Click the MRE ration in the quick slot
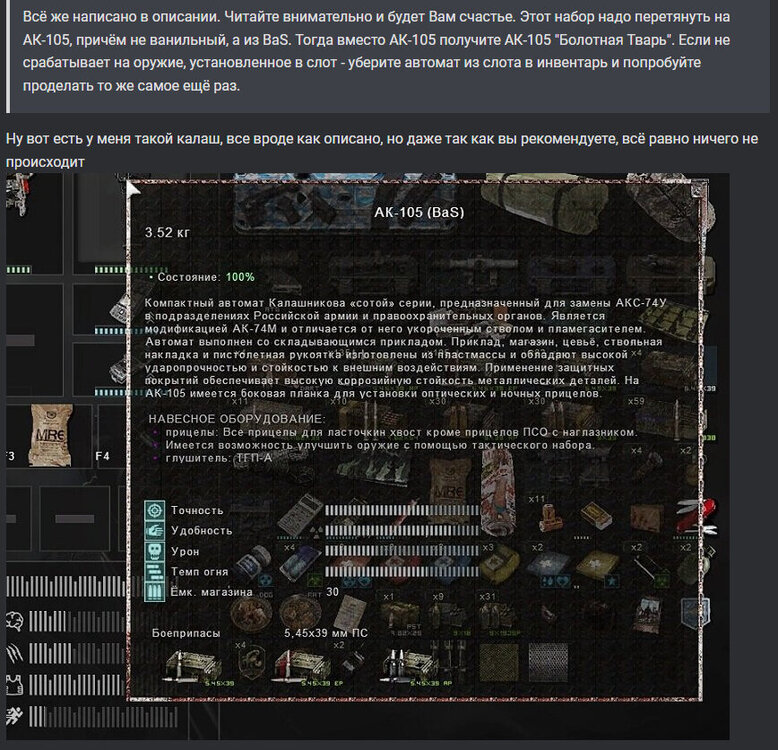778x750 pixels. [x=51, y=435]
